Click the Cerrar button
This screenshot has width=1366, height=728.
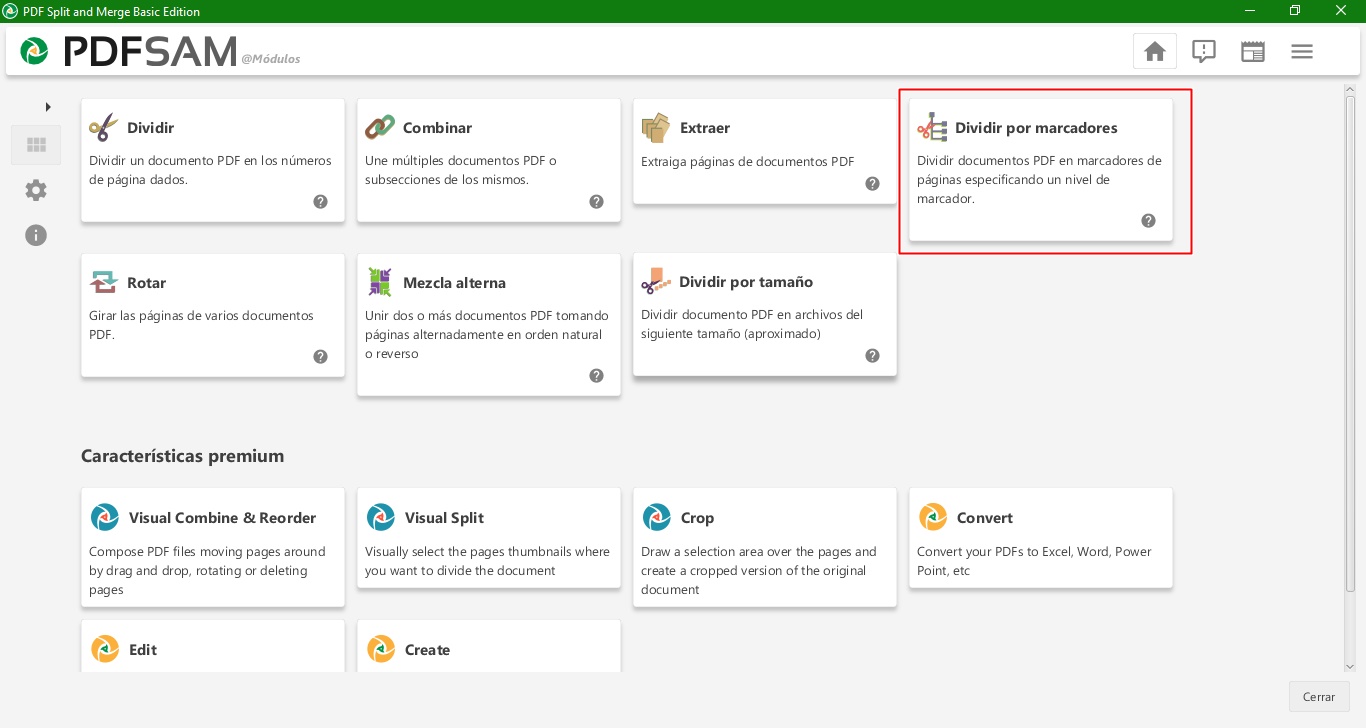coord(1319,697)
